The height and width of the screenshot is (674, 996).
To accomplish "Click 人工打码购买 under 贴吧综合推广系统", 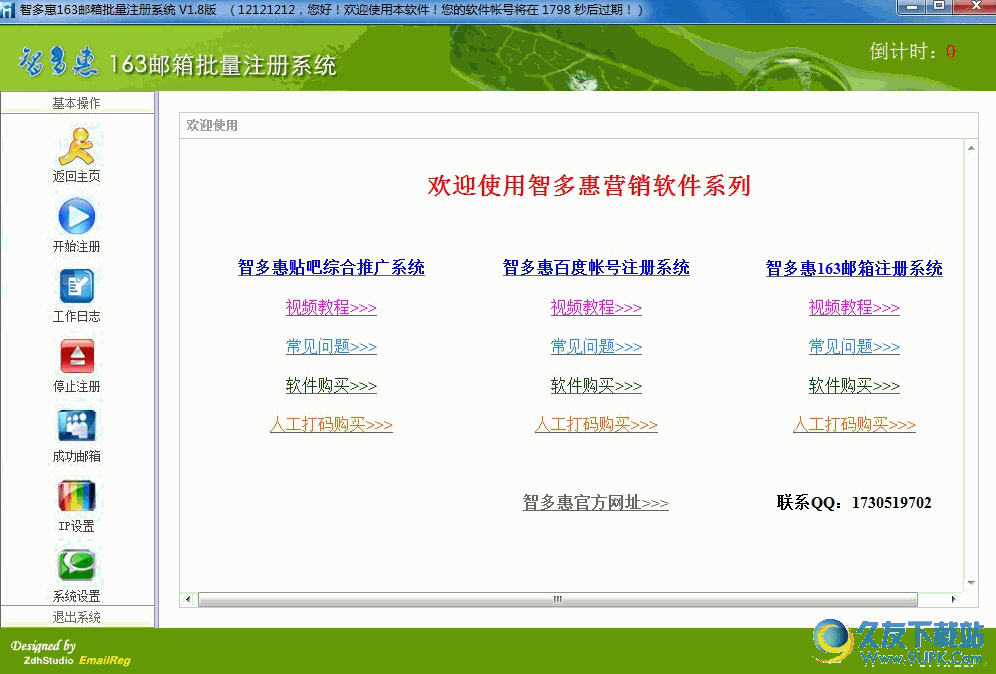I will (x=331, y=424).
